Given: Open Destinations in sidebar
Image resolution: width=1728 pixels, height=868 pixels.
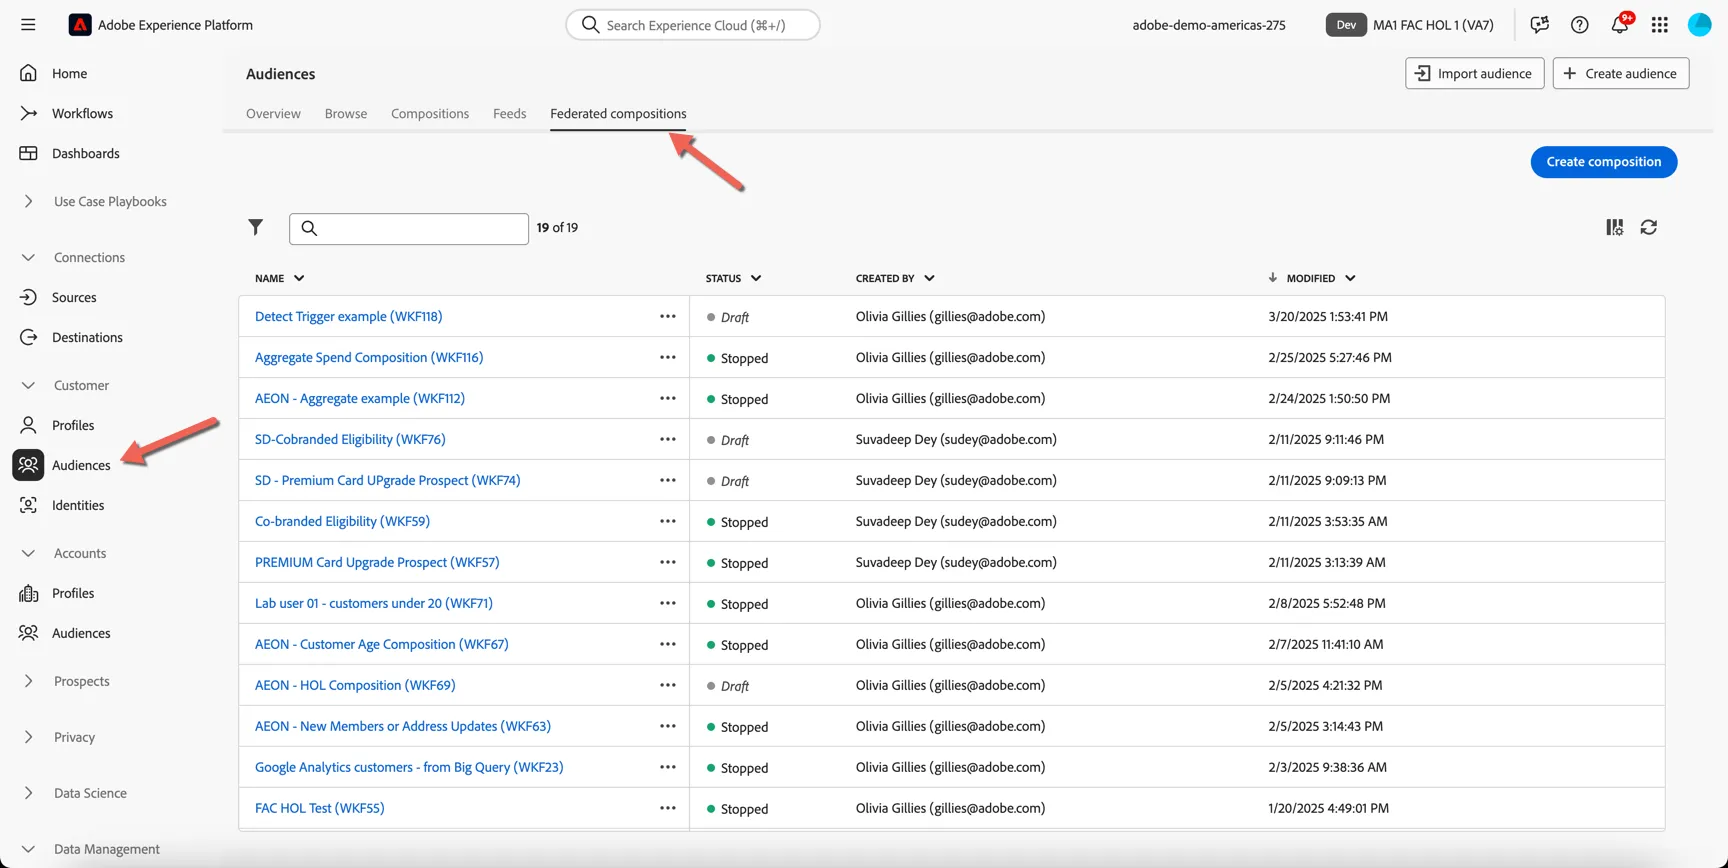Looking at the screenshot, I should [x=87, y=337].
